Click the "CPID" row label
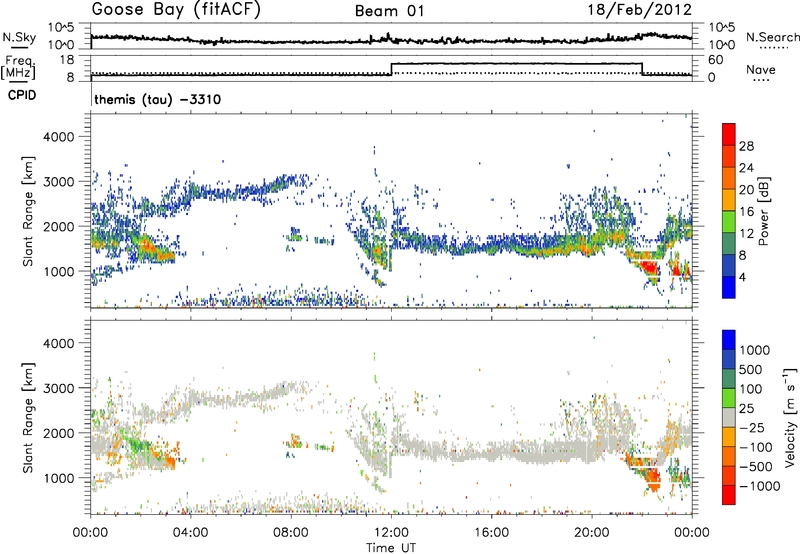 (x=22, y=95)
